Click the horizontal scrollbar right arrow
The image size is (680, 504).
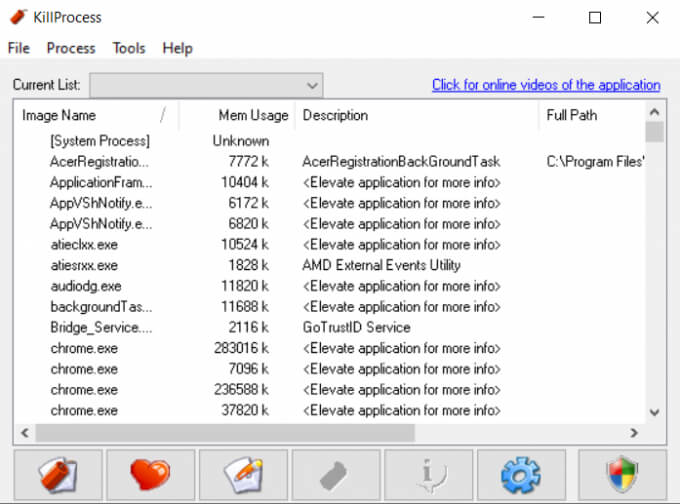(634, 432)
